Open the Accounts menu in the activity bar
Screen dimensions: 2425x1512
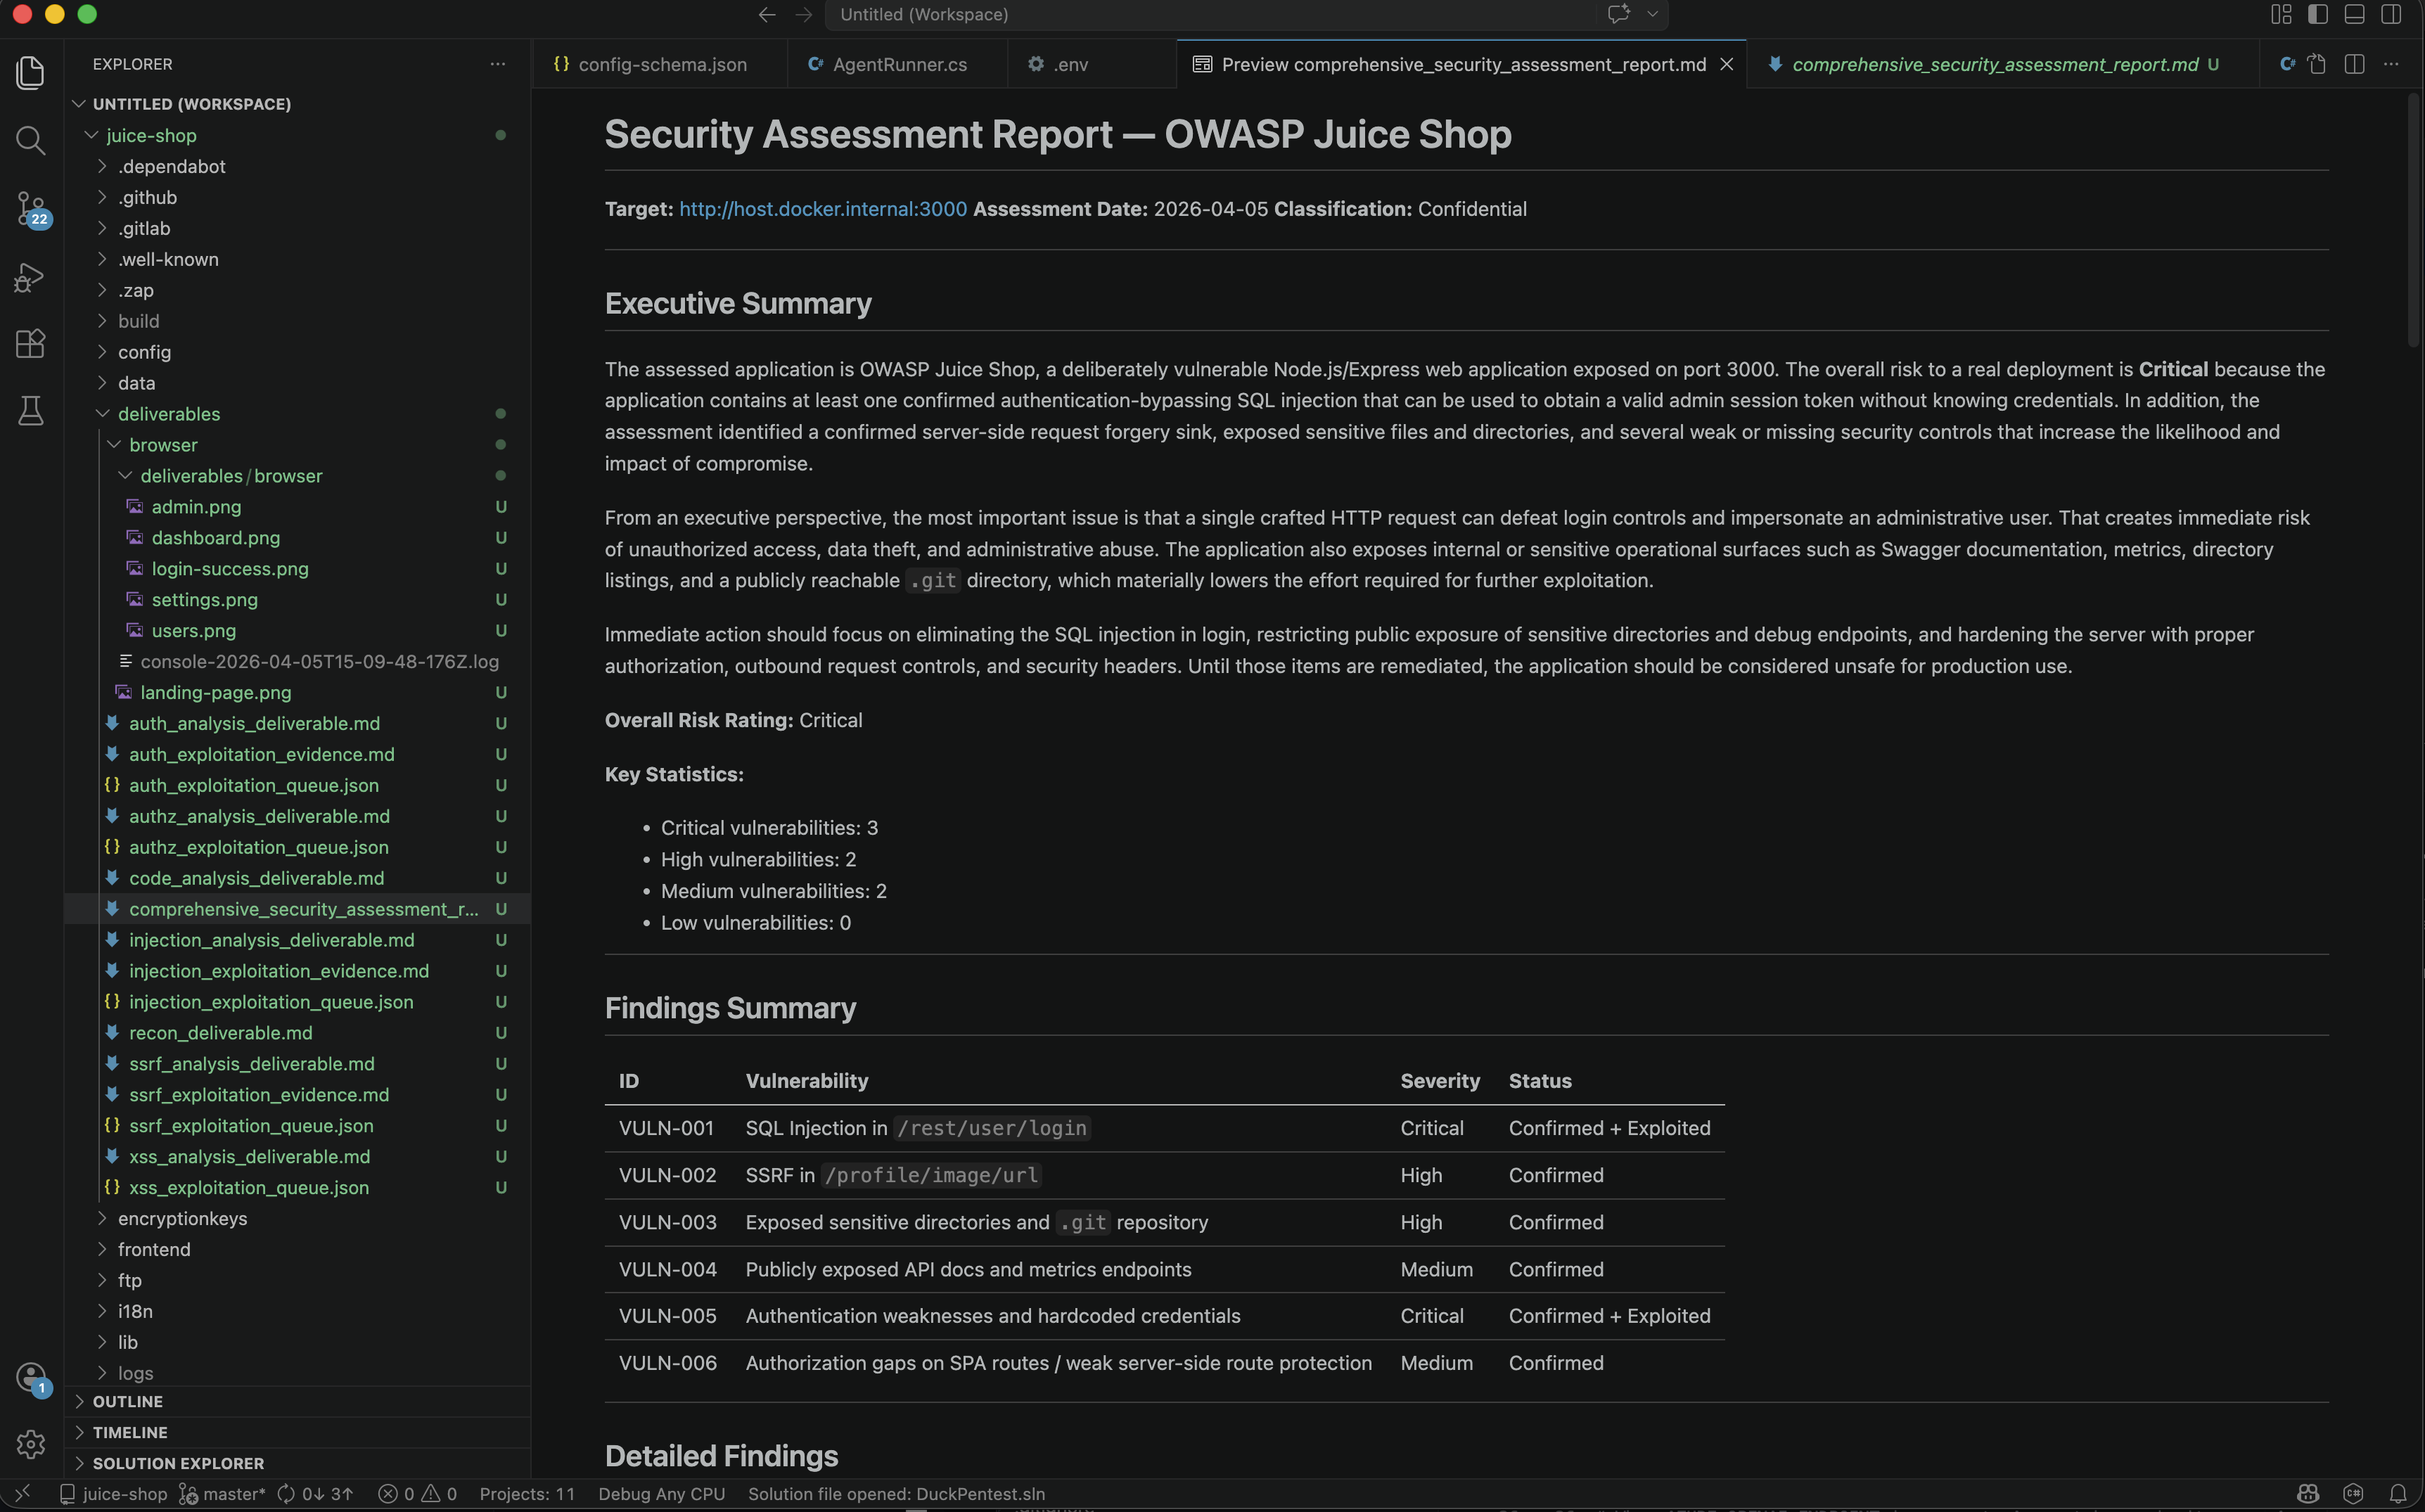click(31, 1378)
